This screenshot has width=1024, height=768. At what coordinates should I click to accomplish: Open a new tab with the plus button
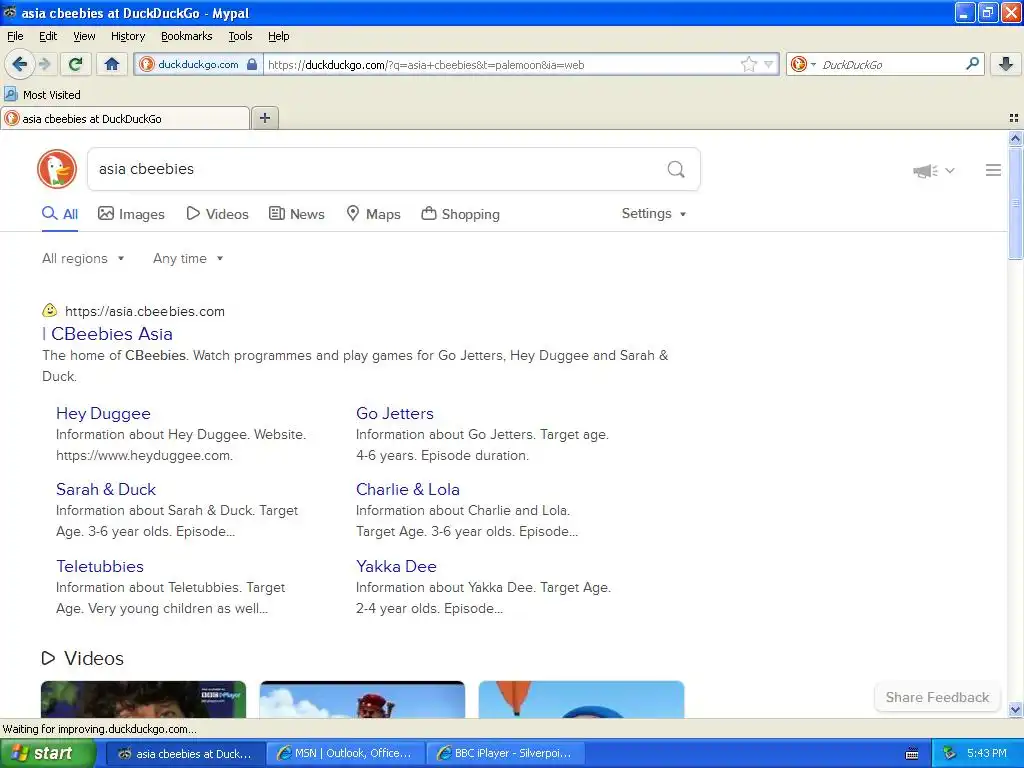264,118
